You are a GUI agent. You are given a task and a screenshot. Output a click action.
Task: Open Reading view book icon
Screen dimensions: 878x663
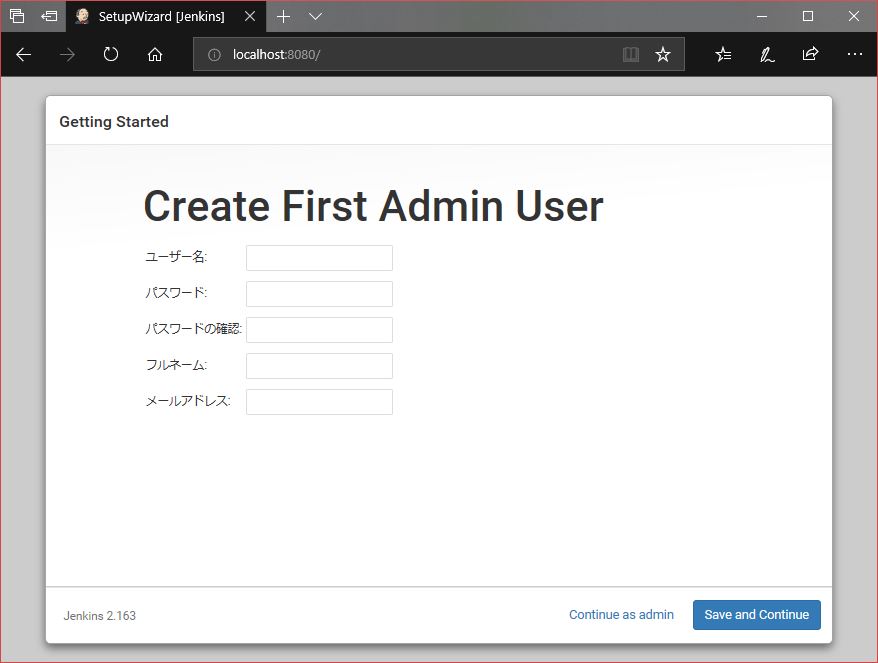[630, 55]
